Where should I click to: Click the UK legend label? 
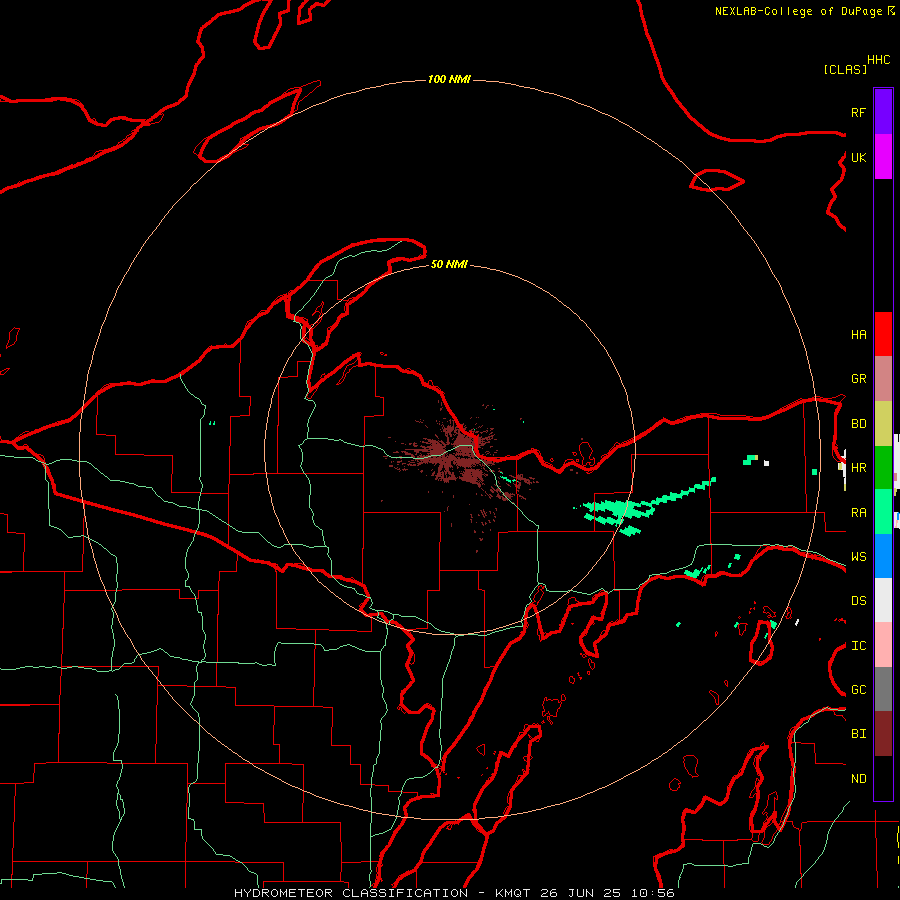858,157
